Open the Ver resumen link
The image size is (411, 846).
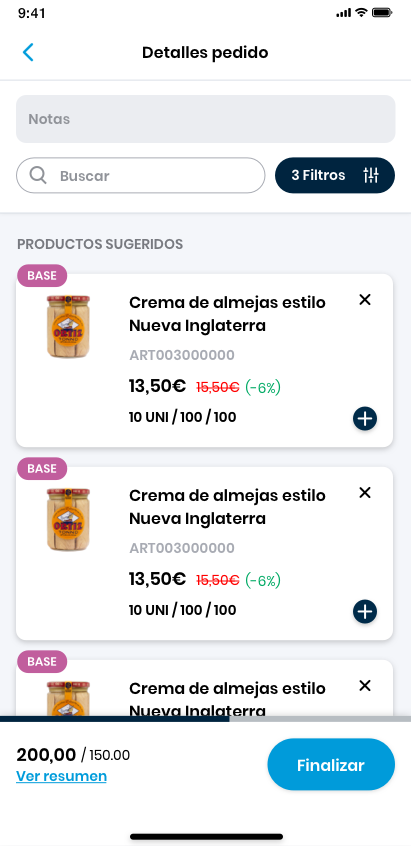coord(61,776)
